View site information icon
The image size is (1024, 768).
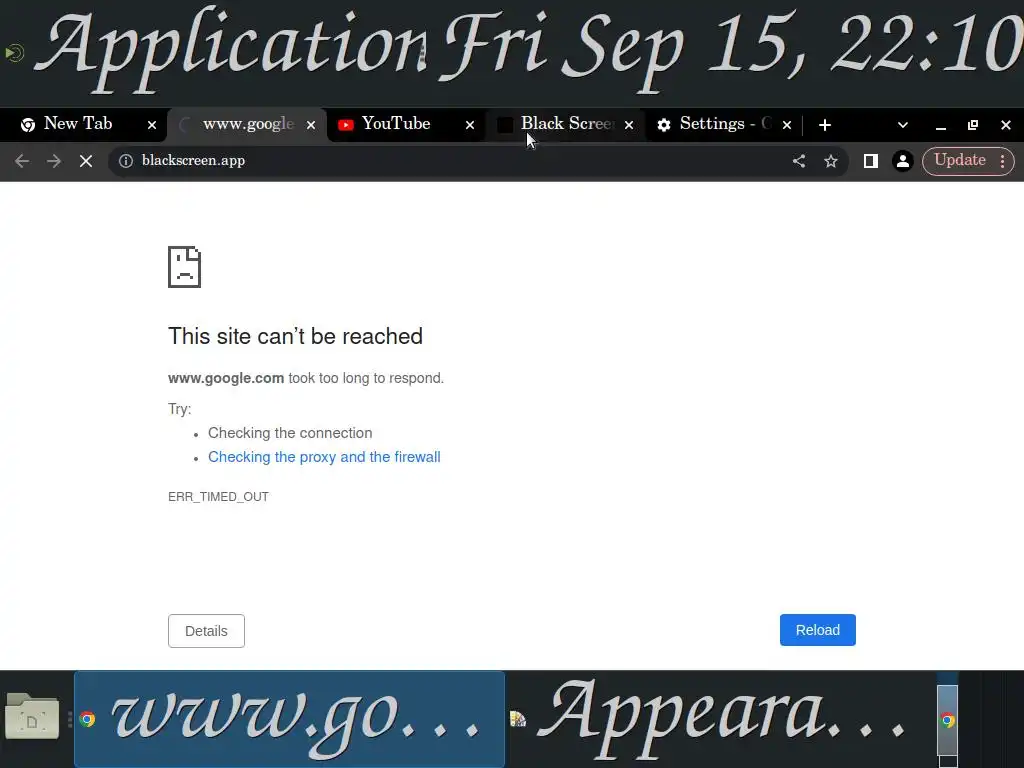tap(125, 161)
